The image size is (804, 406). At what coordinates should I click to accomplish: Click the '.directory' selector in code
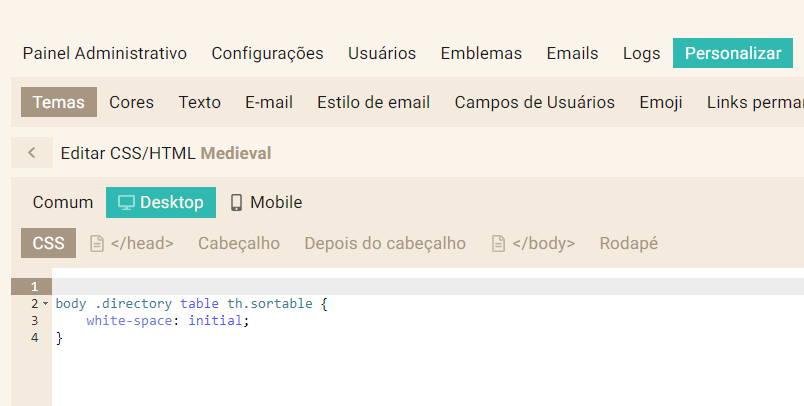point(134,303)
